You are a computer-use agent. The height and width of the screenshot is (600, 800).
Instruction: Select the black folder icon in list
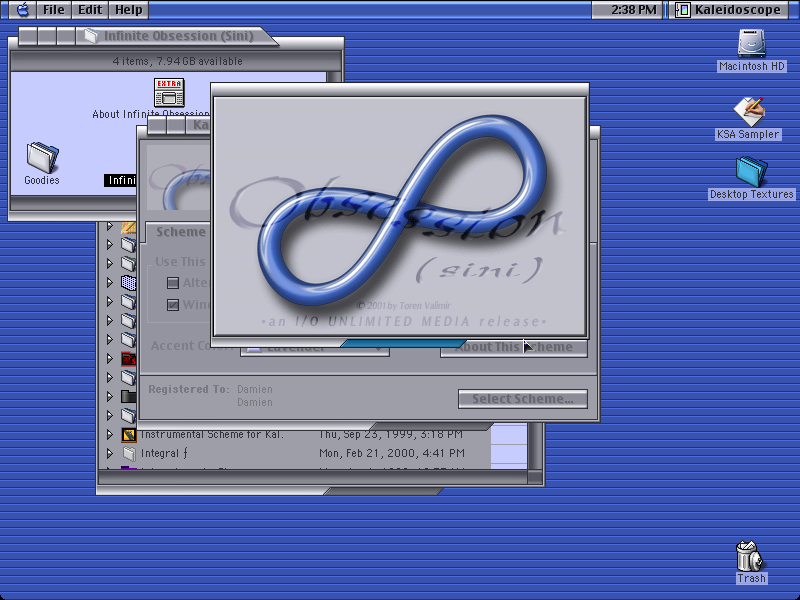[x=129, y=396]
